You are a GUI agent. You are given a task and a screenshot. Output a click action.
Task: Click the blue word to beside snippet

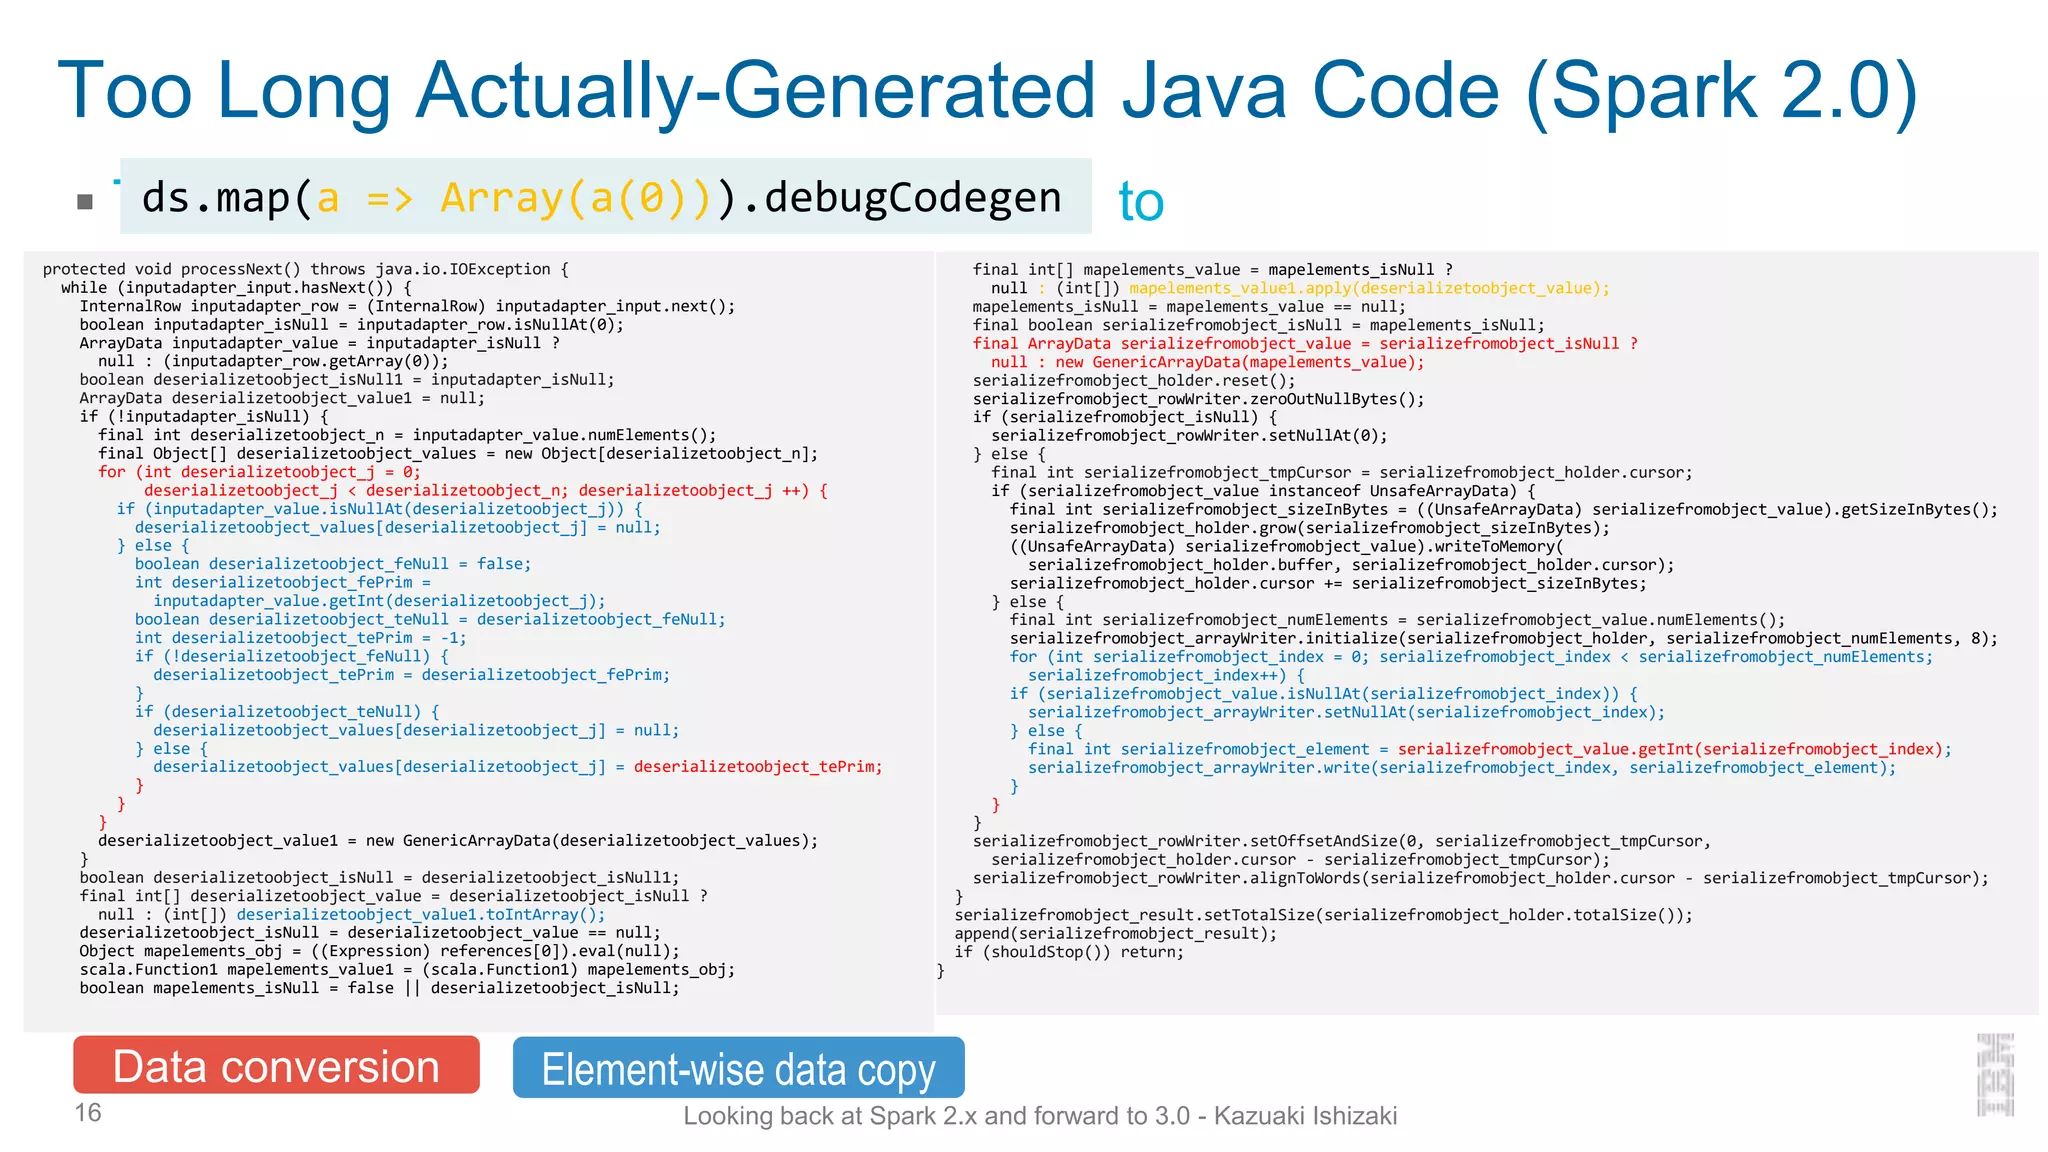pos(1141,201)
